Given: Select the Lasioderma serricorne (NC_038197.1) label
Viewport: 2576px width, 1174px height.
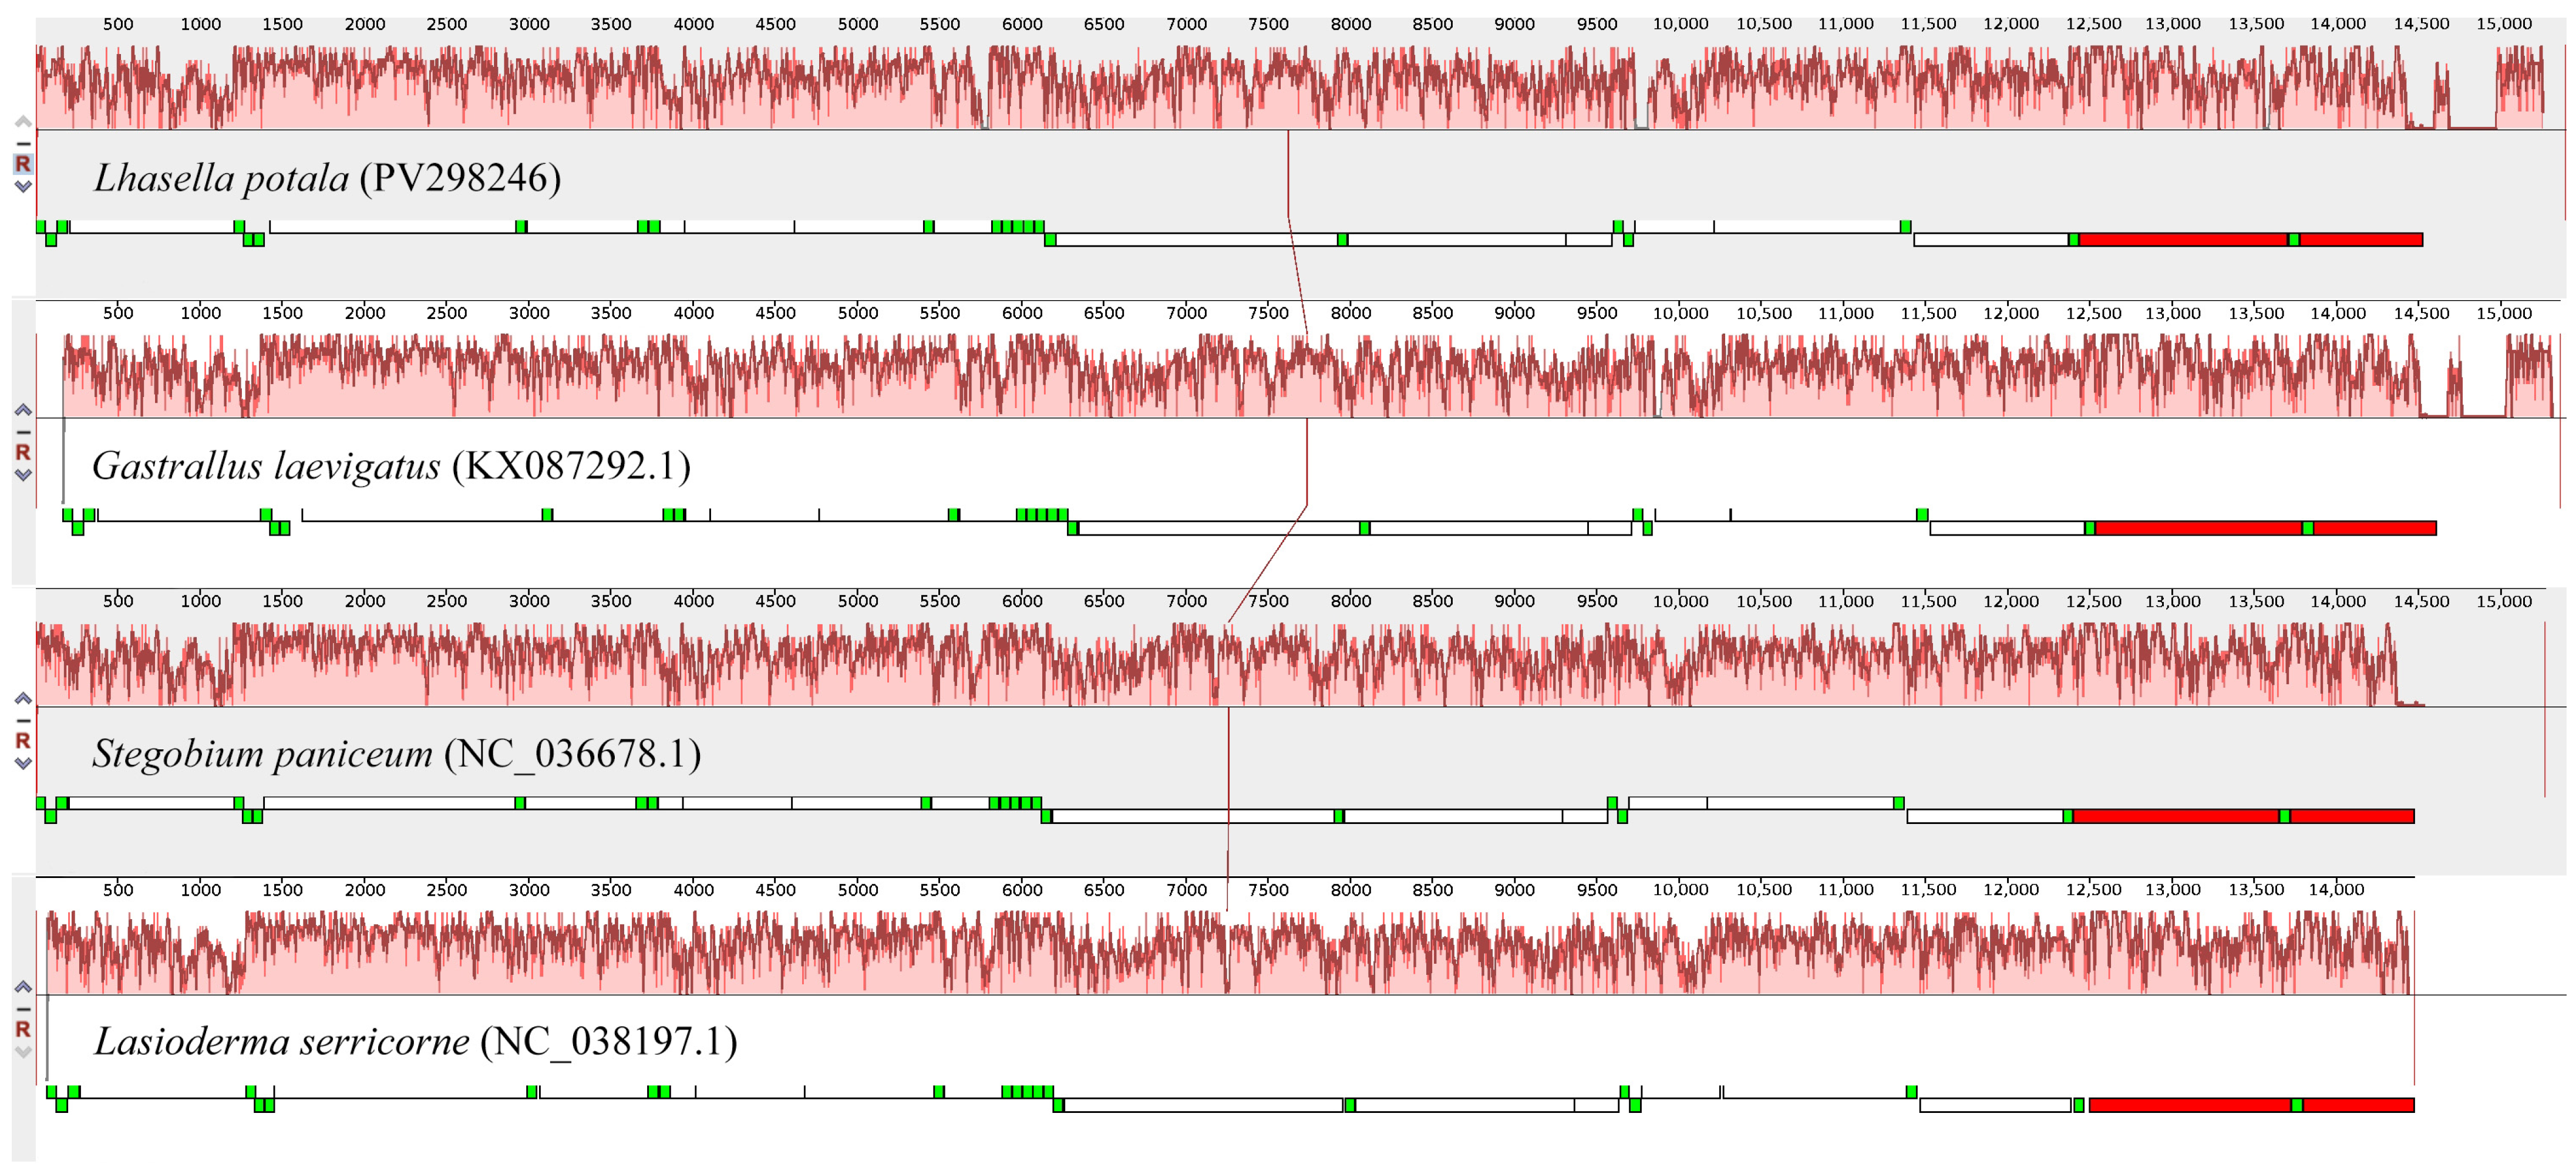Looking at the screenshot, I should coord(415,1042).
